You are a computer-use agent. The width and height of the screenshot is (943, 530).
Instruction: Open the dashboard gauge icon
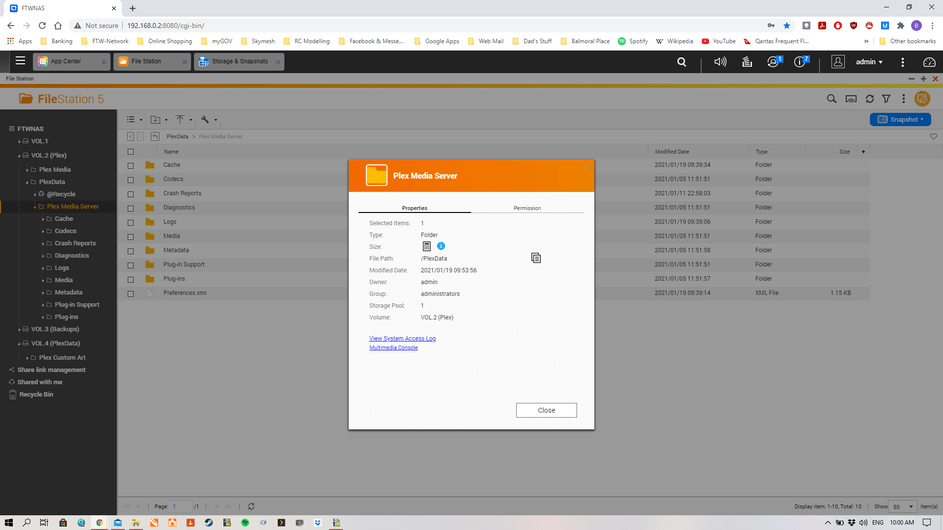pyautogui.click(x=929, y=61)
